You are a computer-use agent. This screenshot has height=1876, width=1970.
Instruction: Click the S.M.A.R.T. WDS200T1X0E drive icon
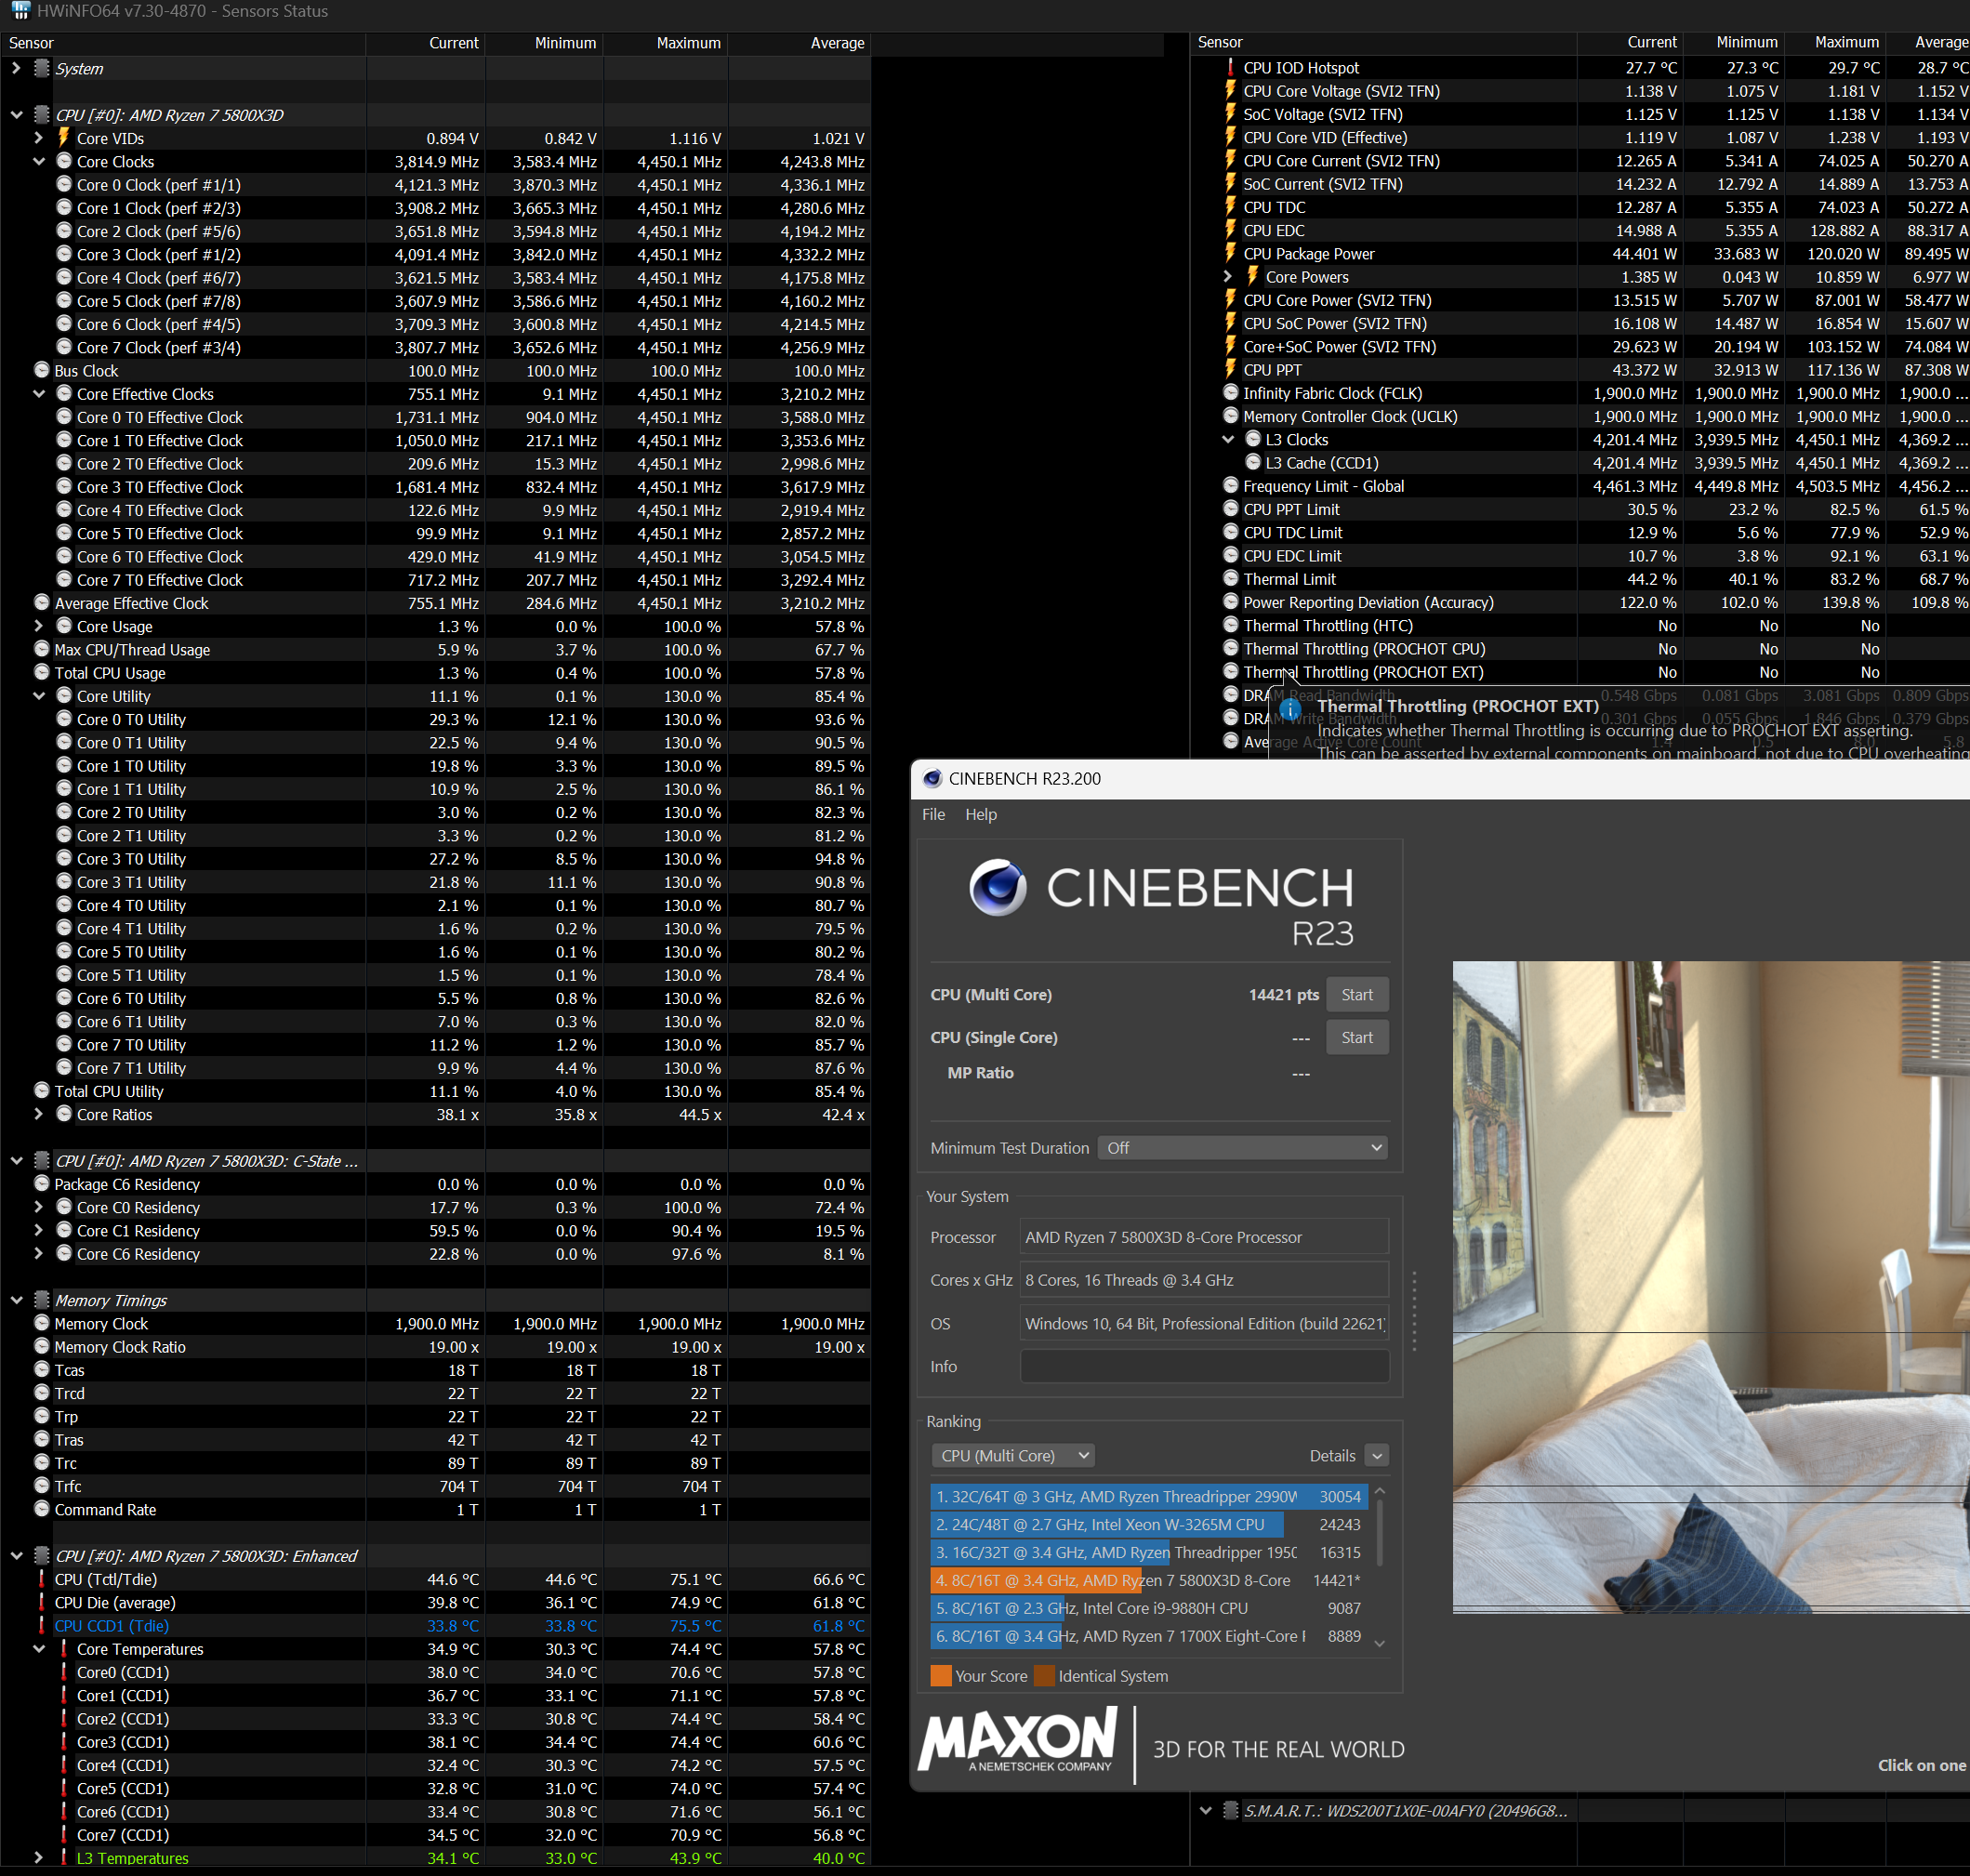tap(1231, 1811)
